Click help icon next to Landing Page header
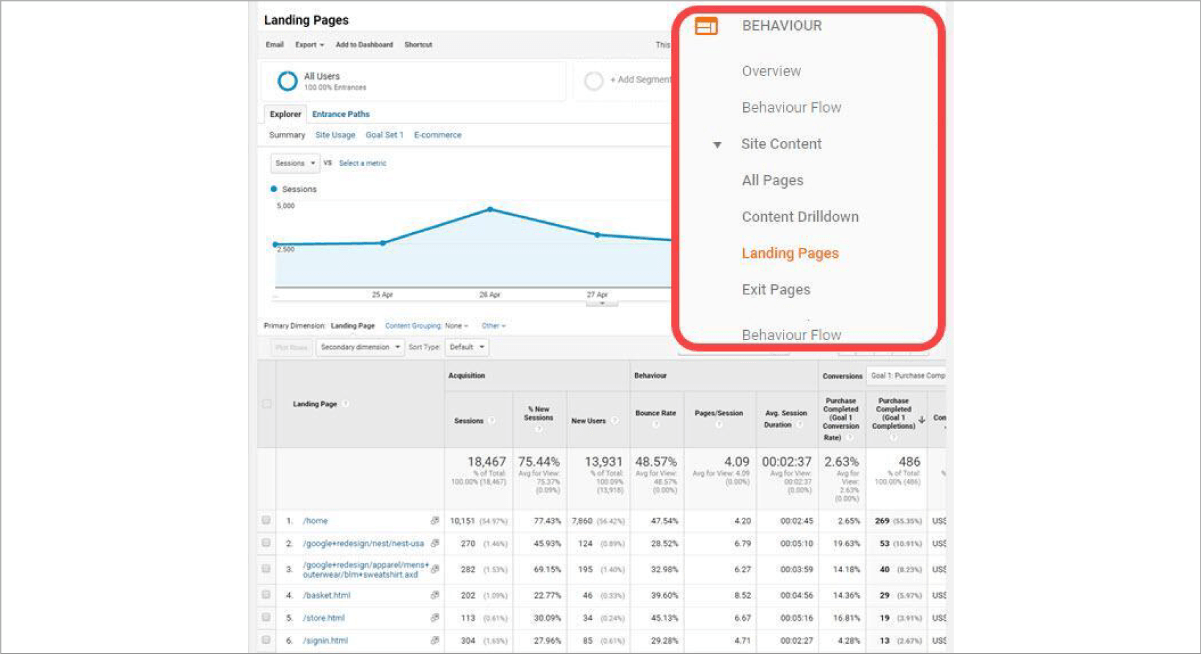Screen dimensions: 1201x654 [346, 404]
